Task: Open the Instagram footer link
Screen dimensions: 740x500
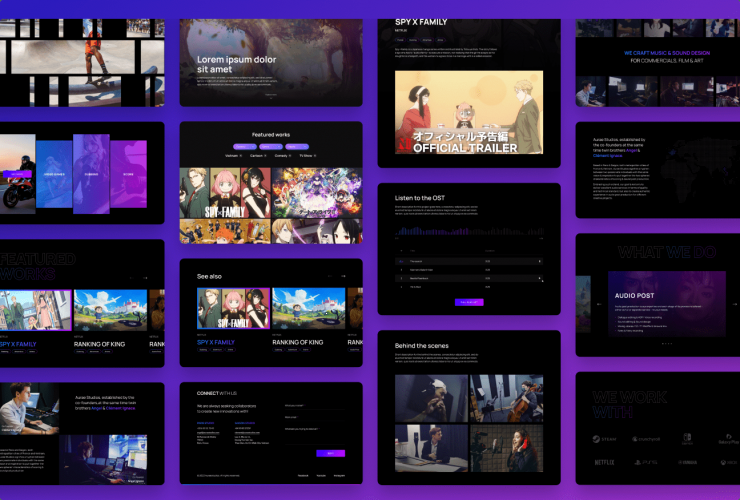Action: click(339, 475)
